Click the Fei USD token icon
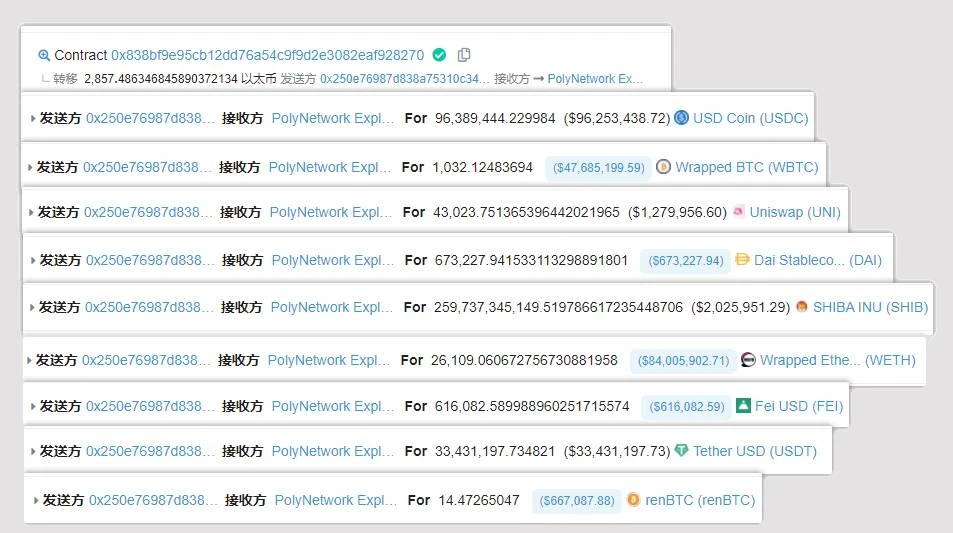The width and height of the screenshot is (953, 533). pyautogui.click(x=743, y=405)
